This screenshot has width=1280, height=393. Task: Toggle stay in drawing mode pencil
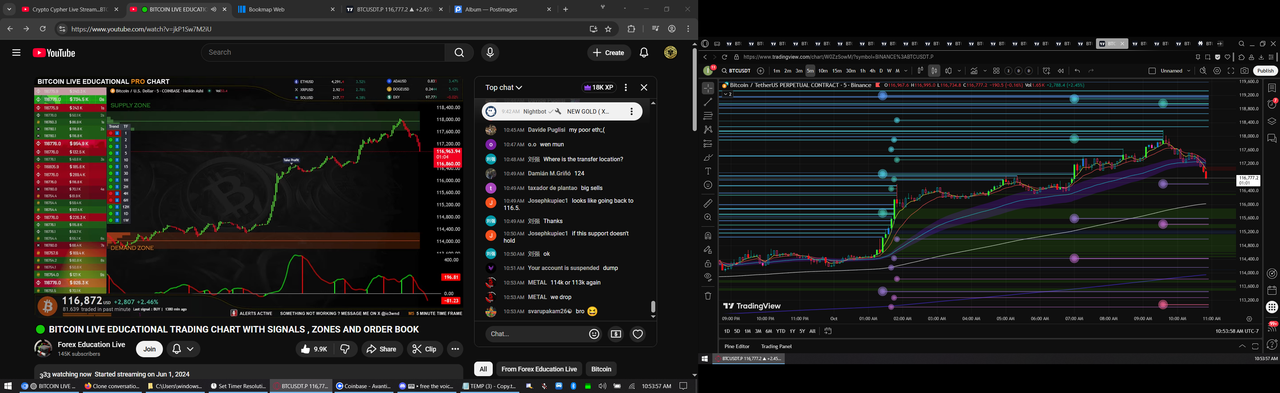[708, 250]
